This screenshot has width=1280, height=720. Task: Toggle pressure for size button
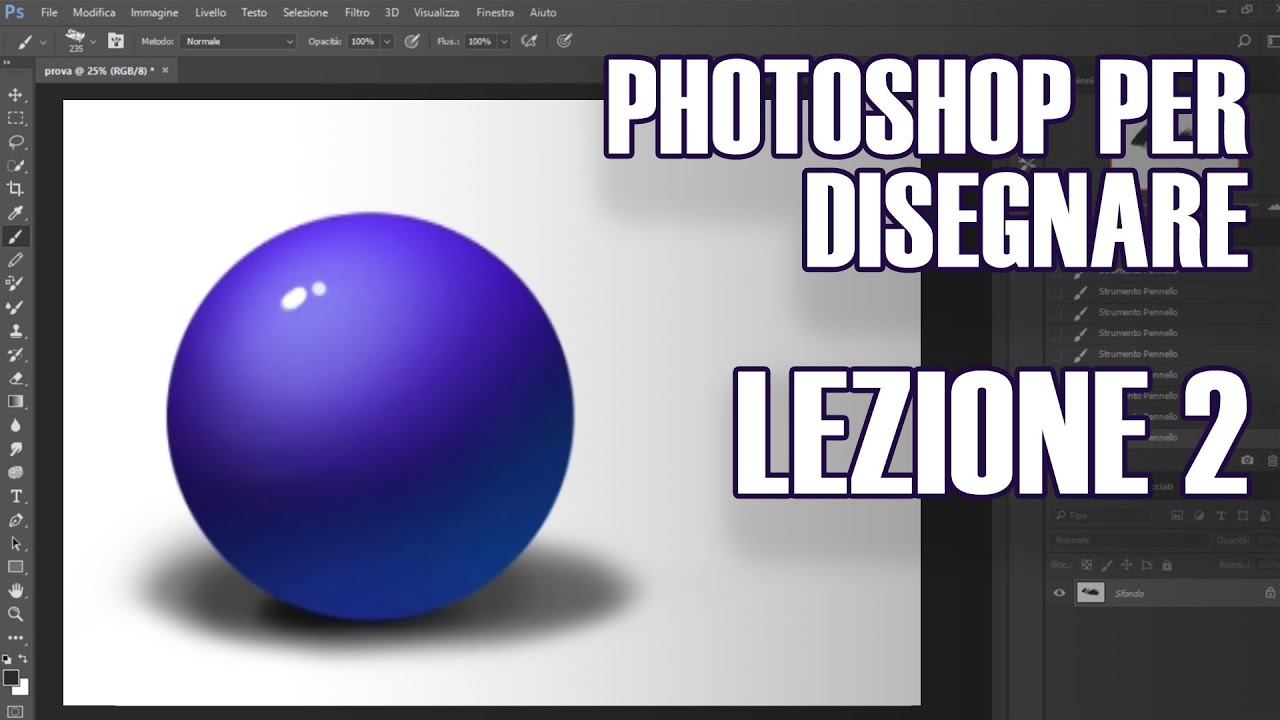point(564,41)
